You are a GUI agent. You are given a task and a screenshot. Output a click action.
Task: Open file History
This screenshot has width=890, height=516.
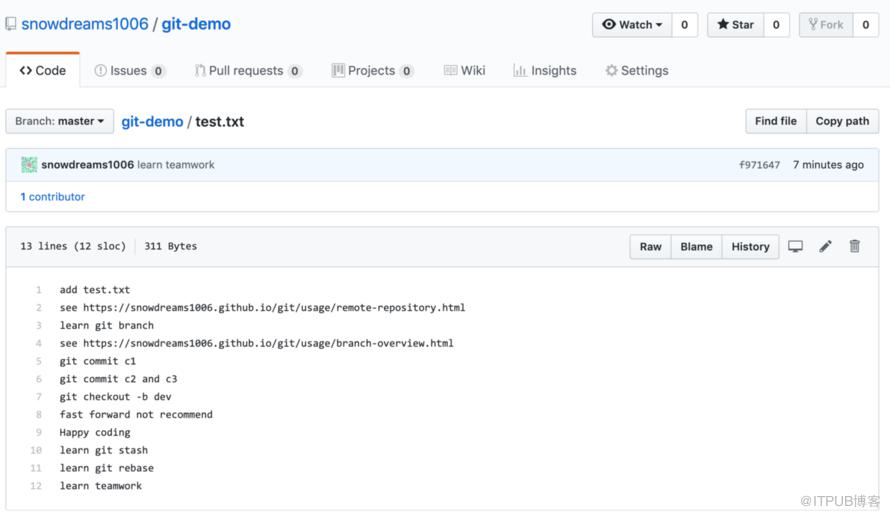pos(750,246)
